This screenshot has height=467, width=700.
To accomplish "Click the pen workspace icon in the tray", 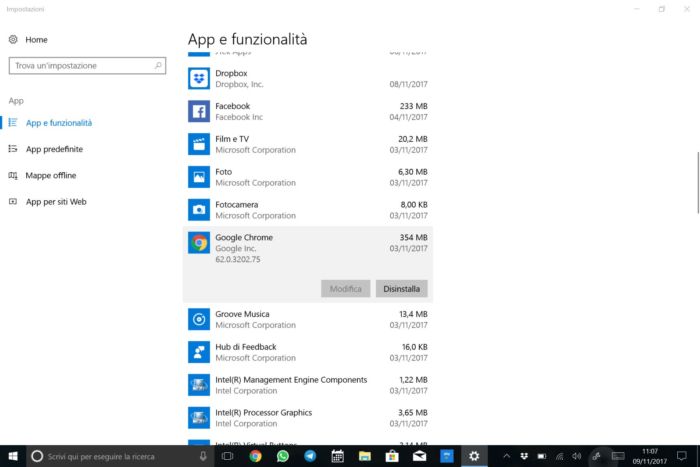I will tap(596, 456).
